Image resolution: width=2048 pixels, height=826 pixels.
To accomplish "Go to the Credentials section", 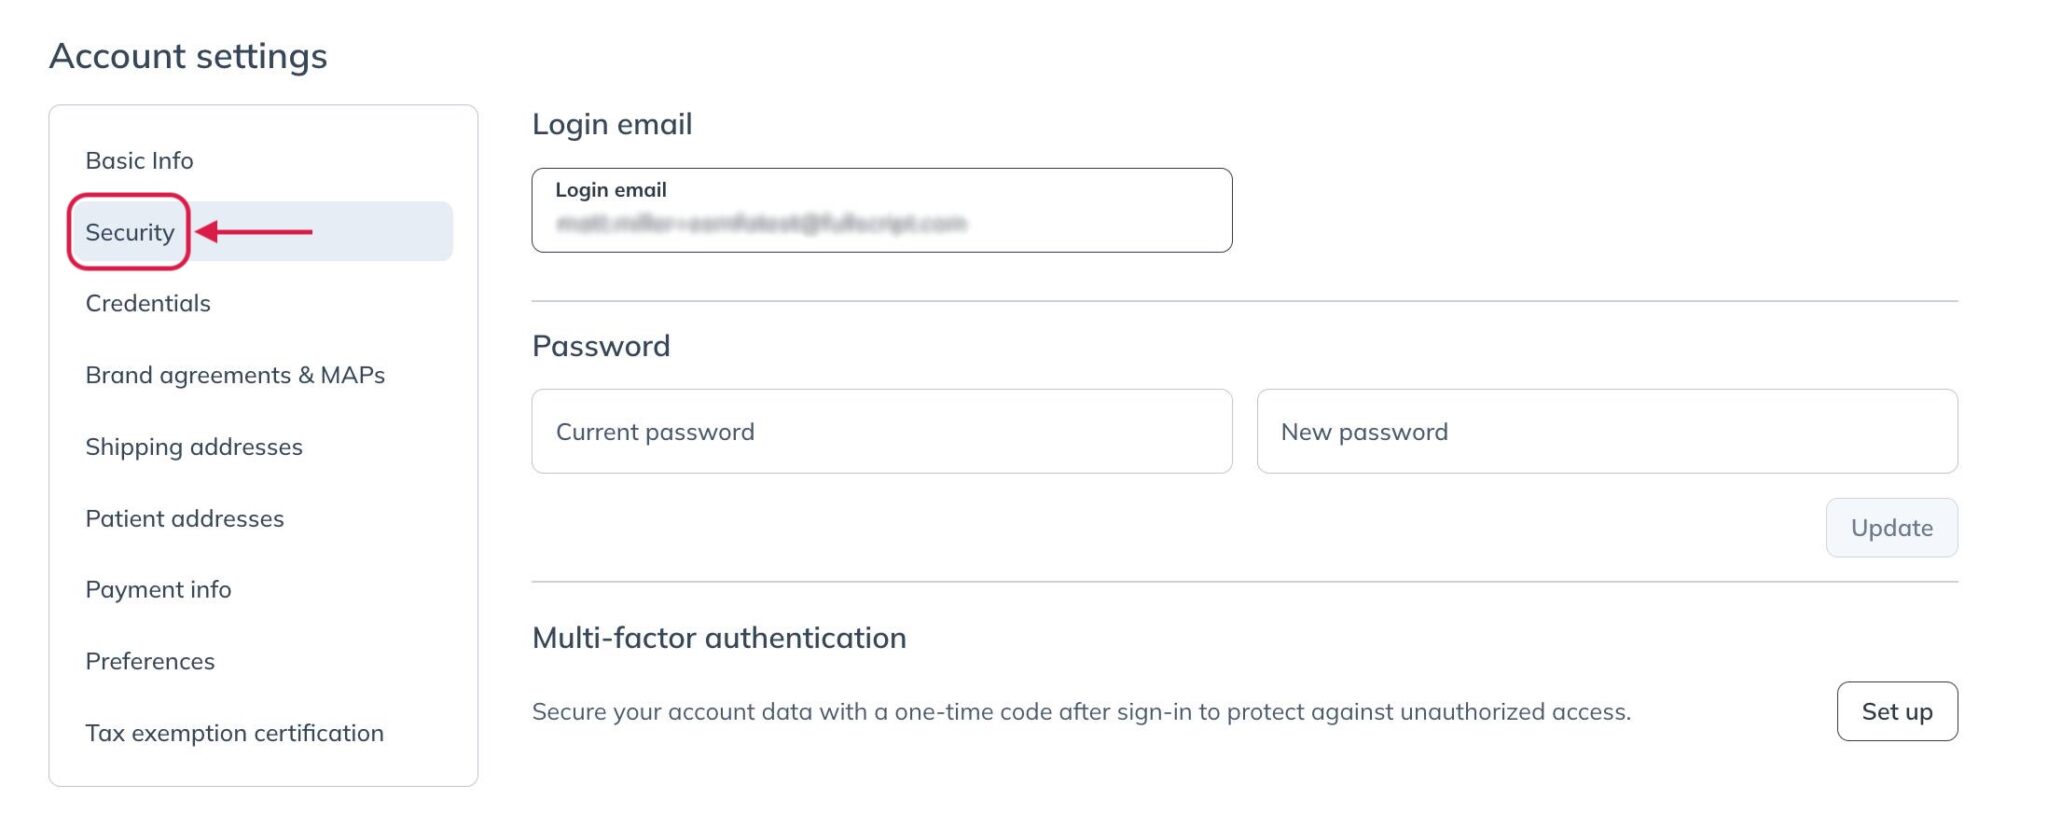I will 148,303.
